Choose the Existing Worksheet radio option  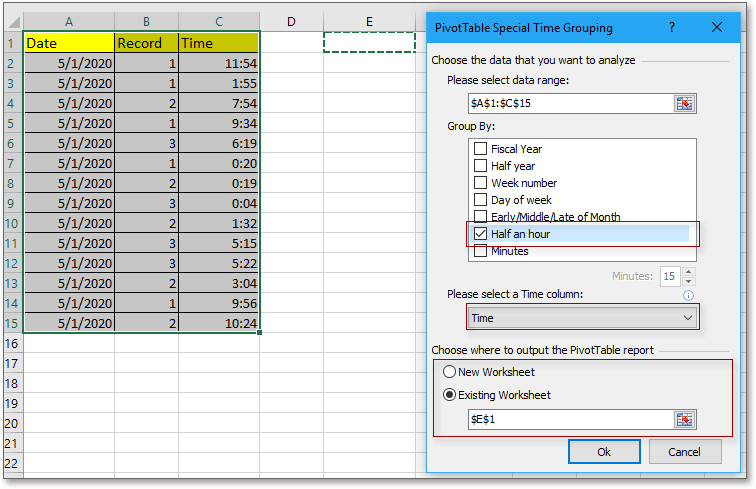(x=449, y=395)
